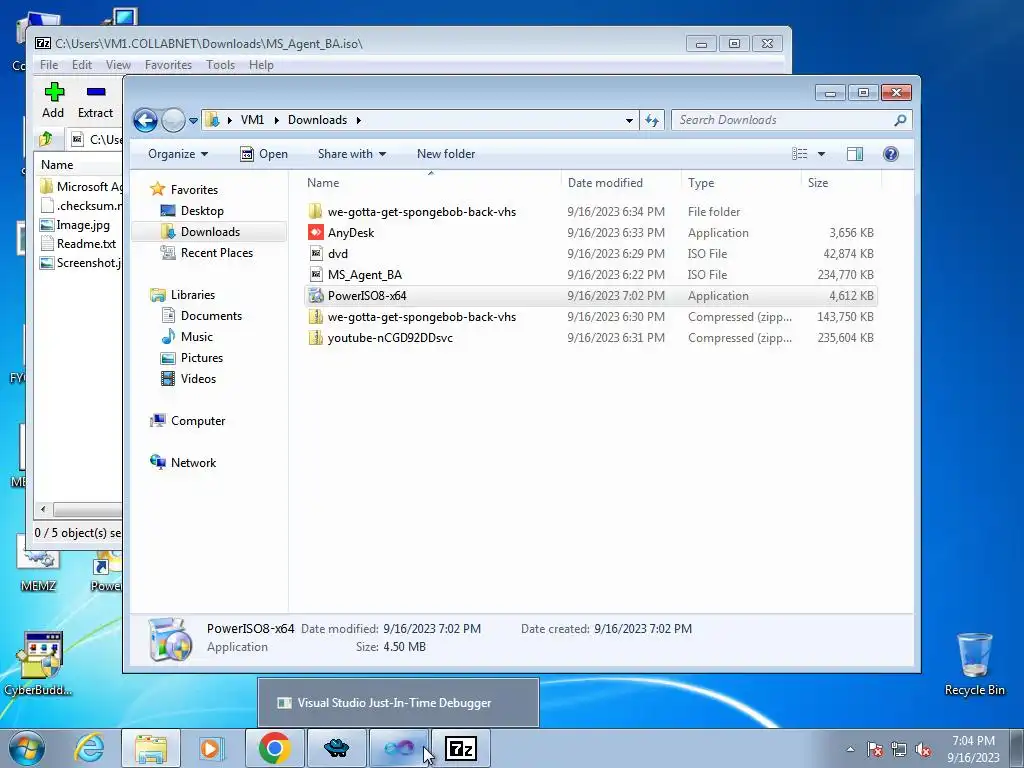Click Add button in 7-Zip toolbar
Image resolution: width=1024 pixels, height=768 pixels.
pos(54,101)
